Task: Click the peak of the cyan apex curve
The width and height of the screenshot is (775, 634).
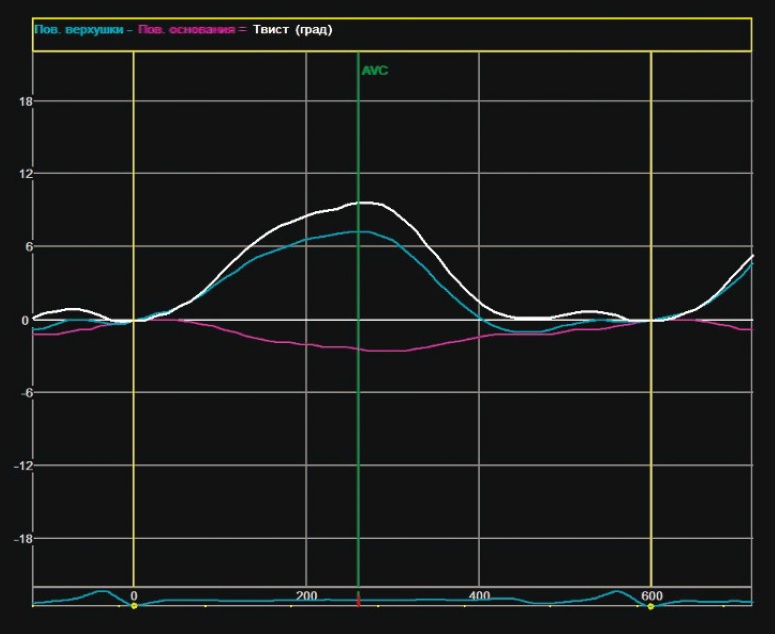Action: click(x=362, y=231)
